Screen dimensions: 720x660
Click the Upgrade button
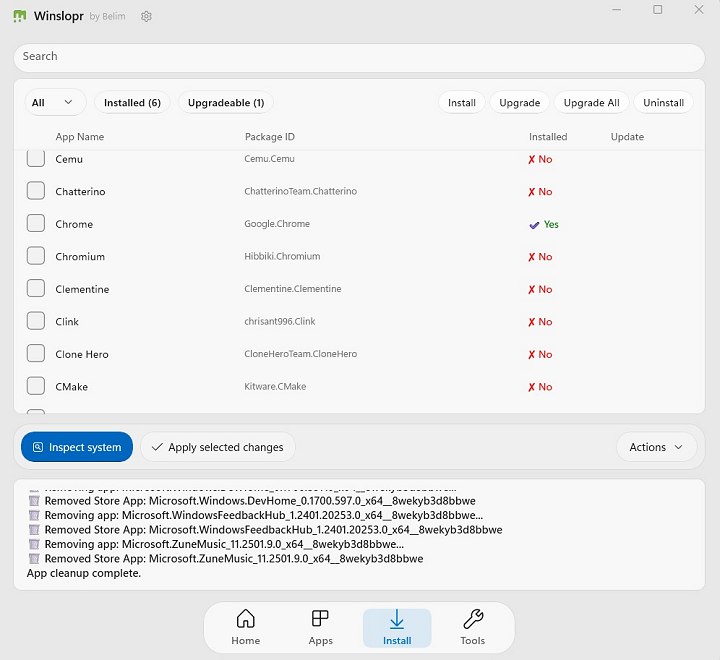coord(519,102)
